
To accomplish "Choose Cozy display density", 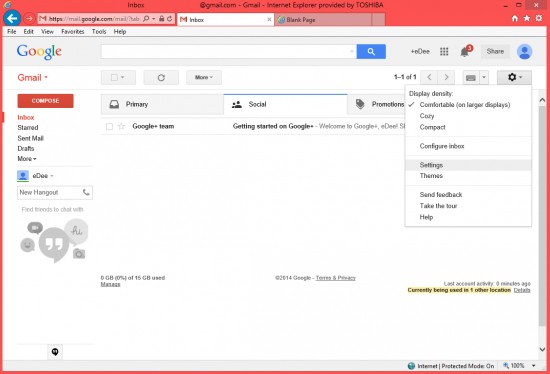I will pos(427,116).
